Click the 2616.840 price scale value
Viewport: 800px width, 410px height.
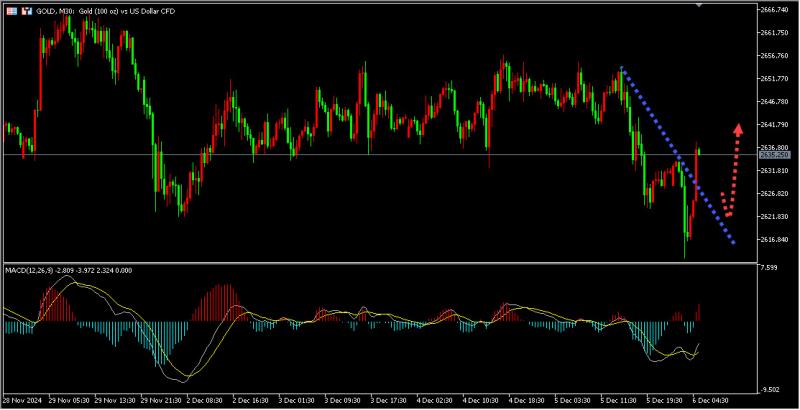click(x=774, y=240)
